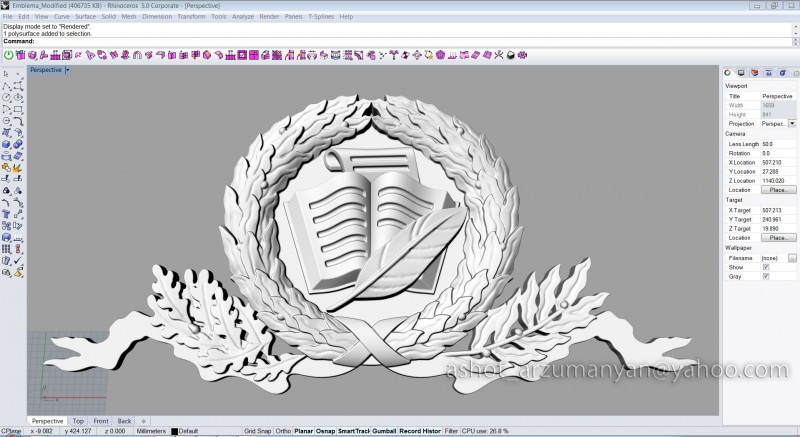Open the Render menu

point(269,16)
